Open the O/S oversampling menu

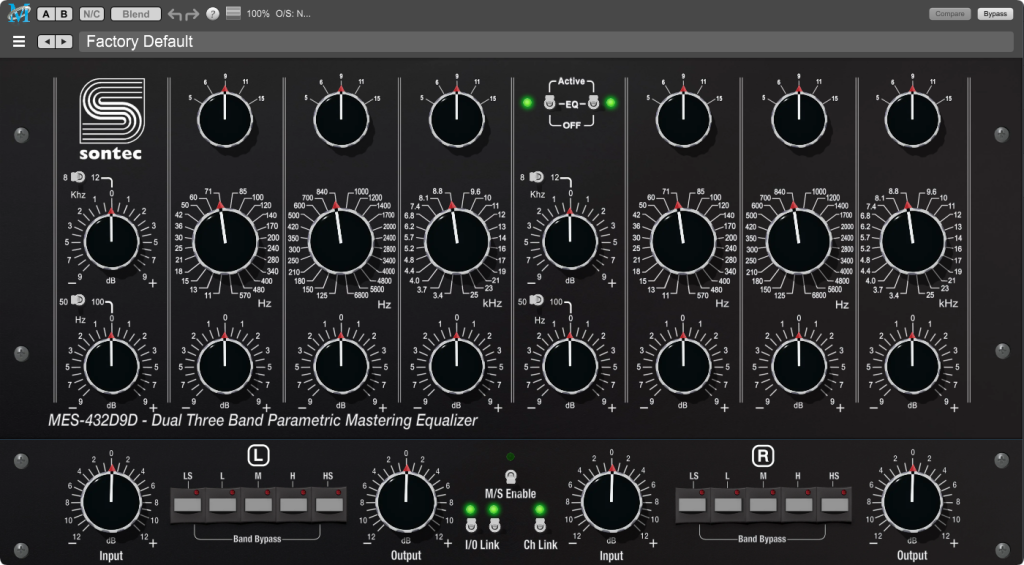(293, 14)
